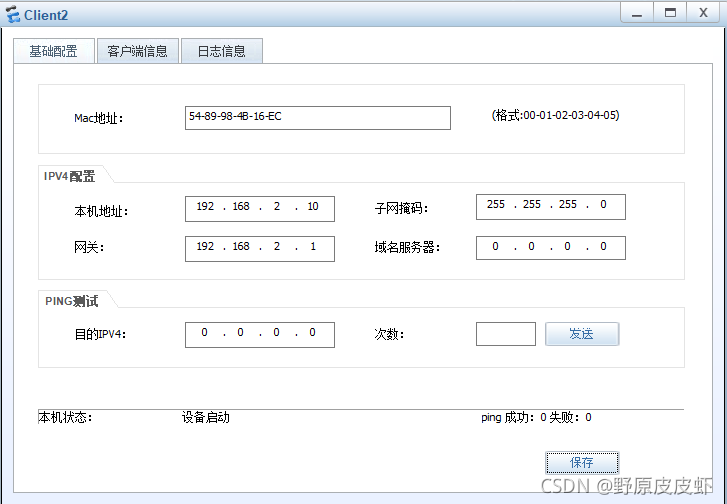Click the IPV4配置 group heading

click(70, 176)
